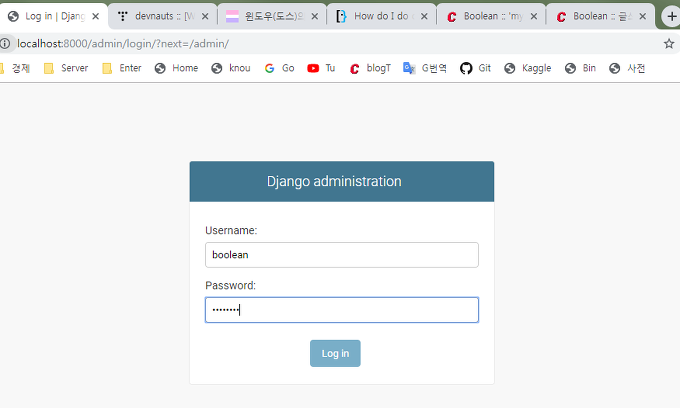Open the Enter bookmark folder

coord(122,68)
